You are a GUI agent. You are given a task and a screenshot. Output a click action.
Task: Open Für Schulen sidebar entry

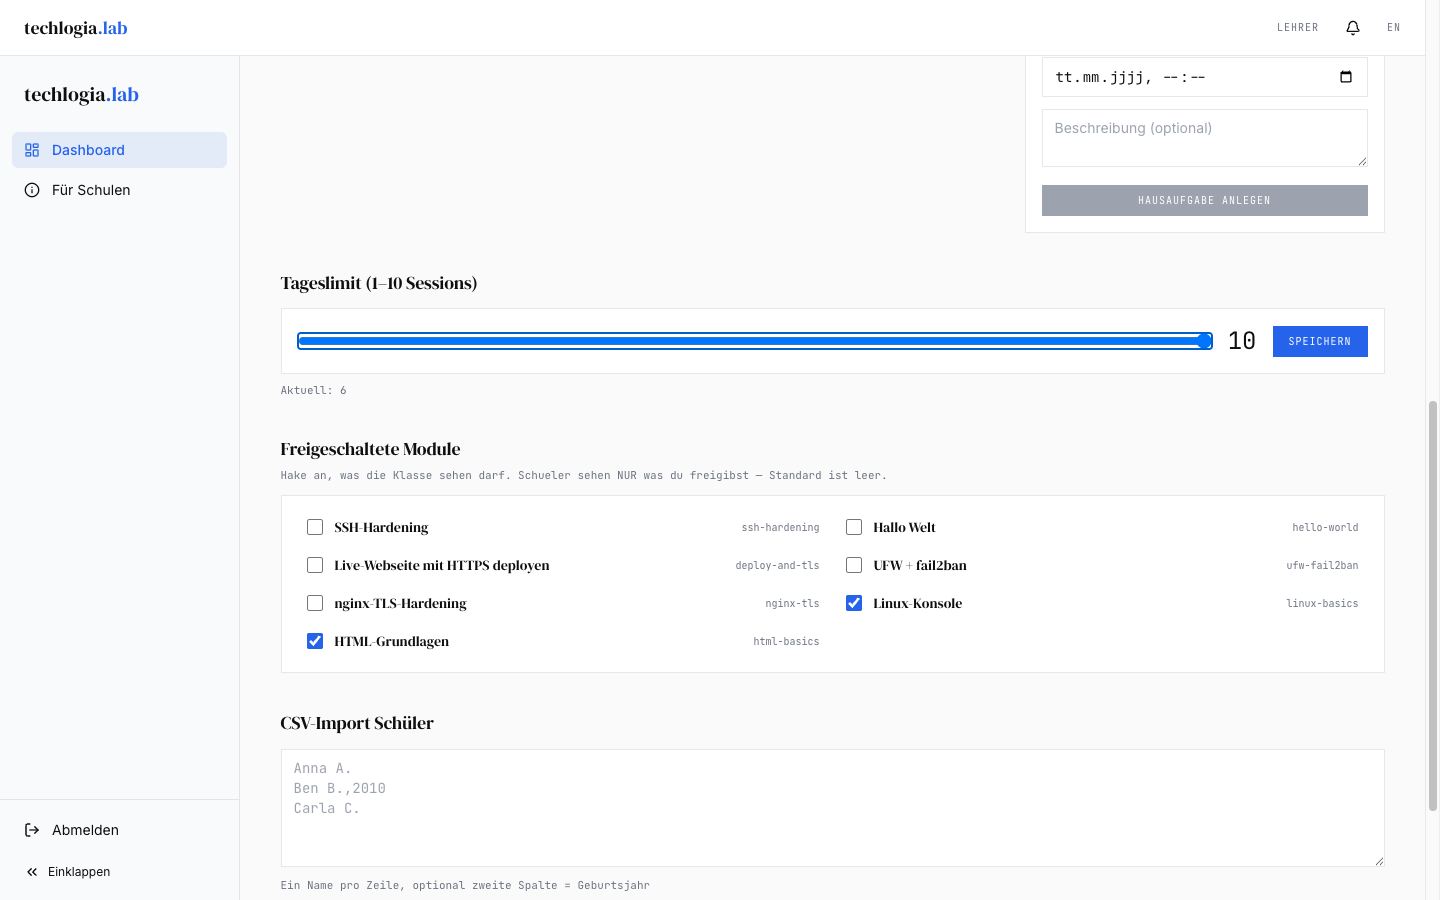click(119, 190)
